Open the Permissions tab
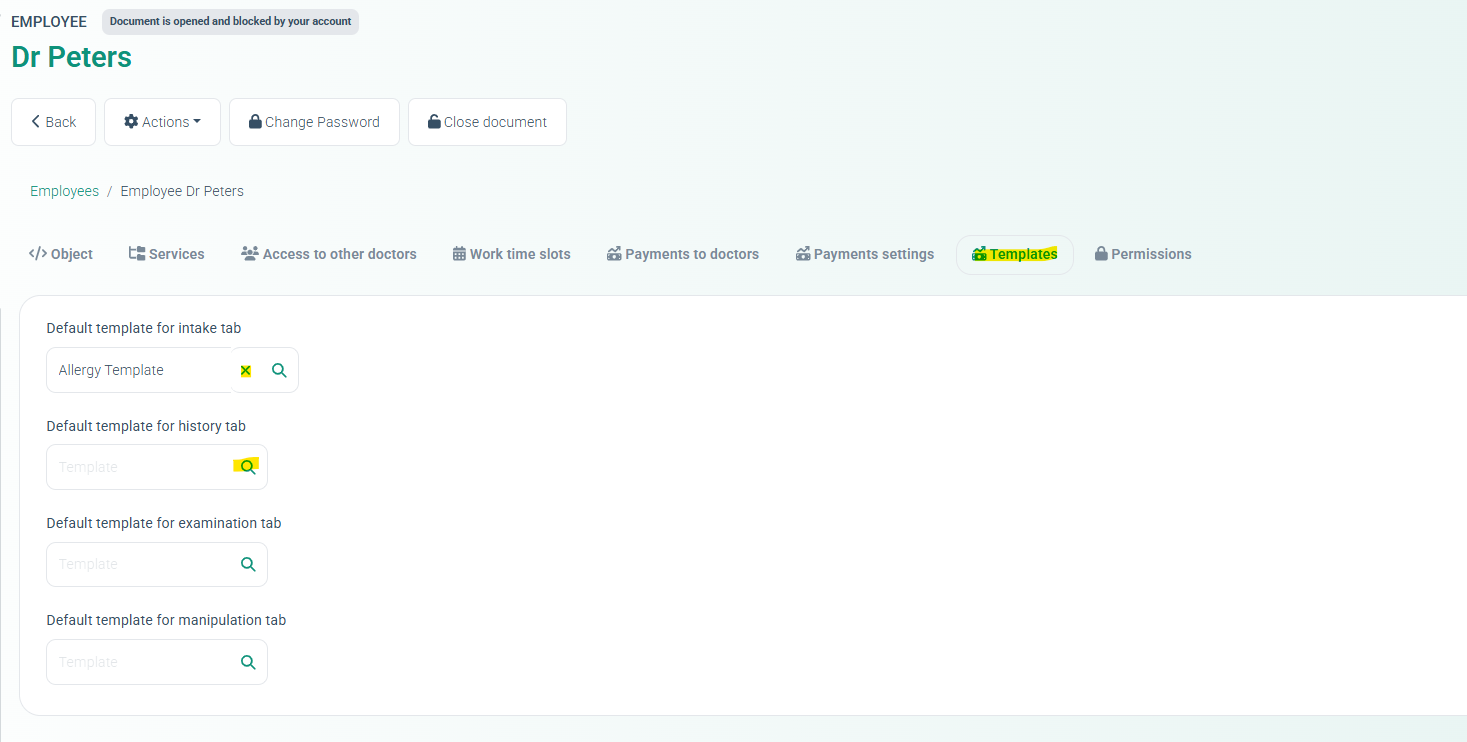This screenshot has height=742, width=1467. 1142,254
